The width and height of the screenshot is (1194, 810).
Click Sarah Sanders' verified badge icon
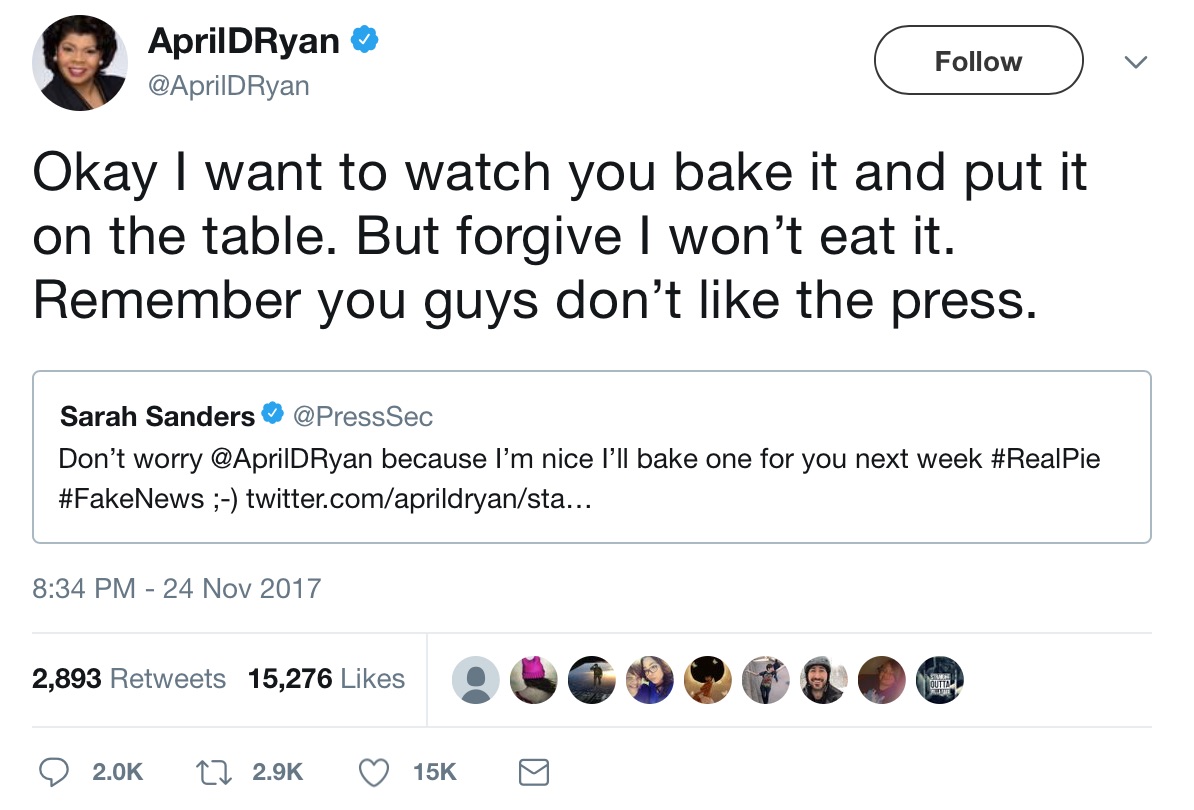click(272, 415)
